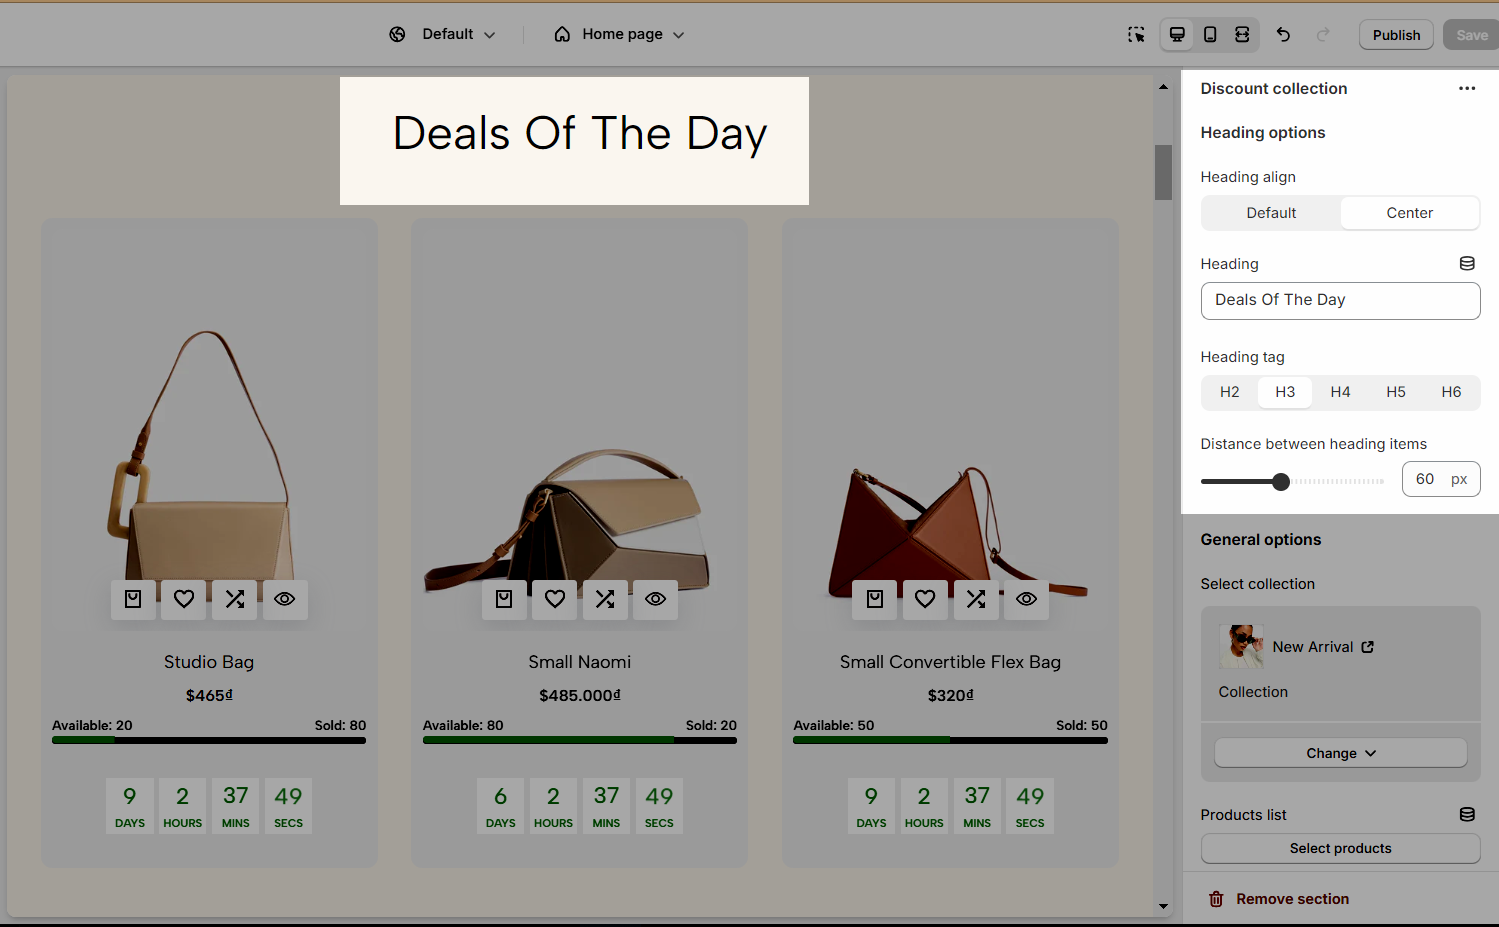Click the Heading text input field
This screenshot has width=1499, height=927.
pyautogui.click(x=1341, y=301)
